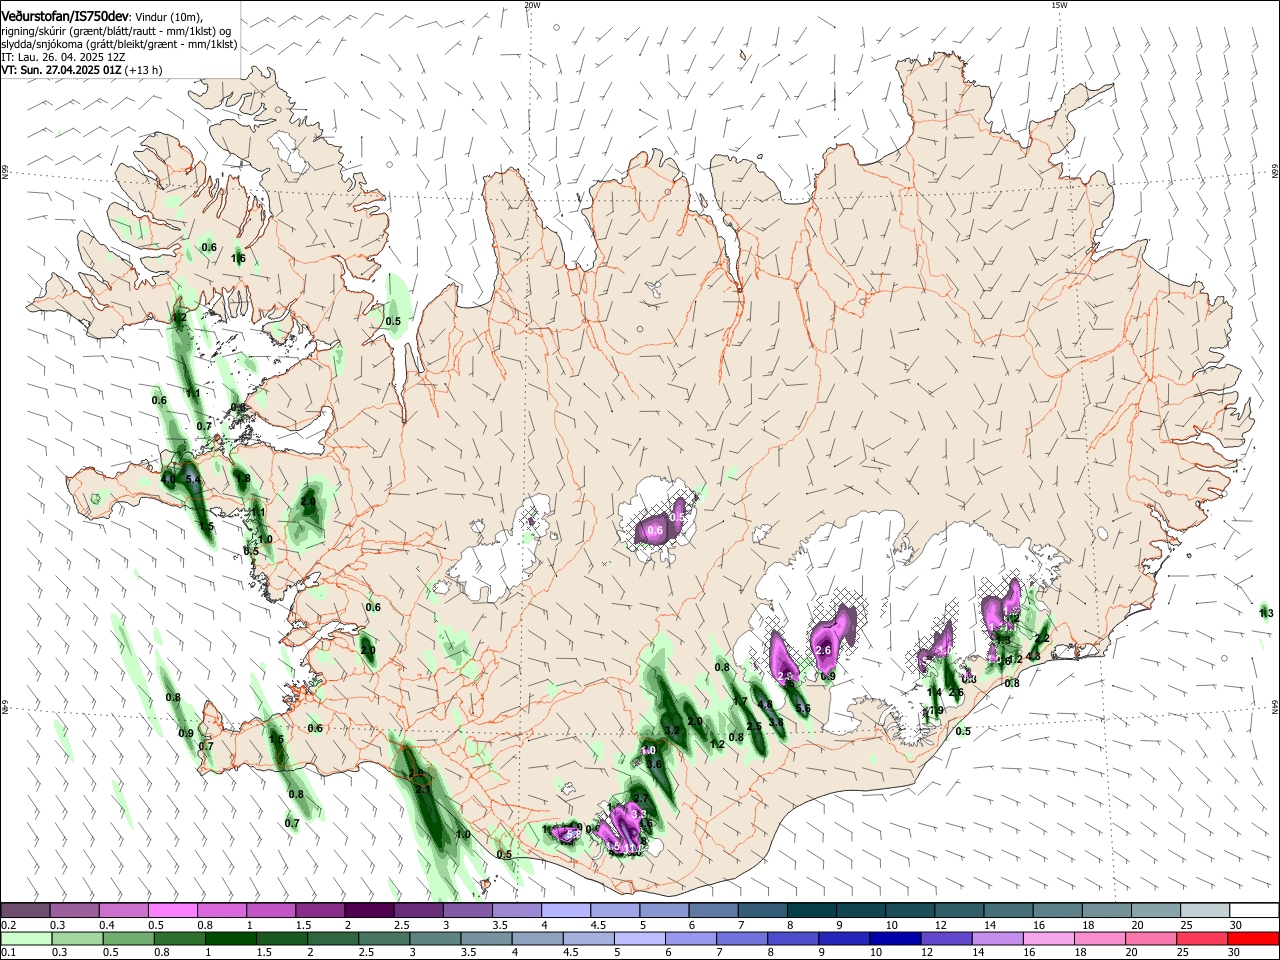Click the pale grey 25–30 upper legend swatch

[1206, 910]
